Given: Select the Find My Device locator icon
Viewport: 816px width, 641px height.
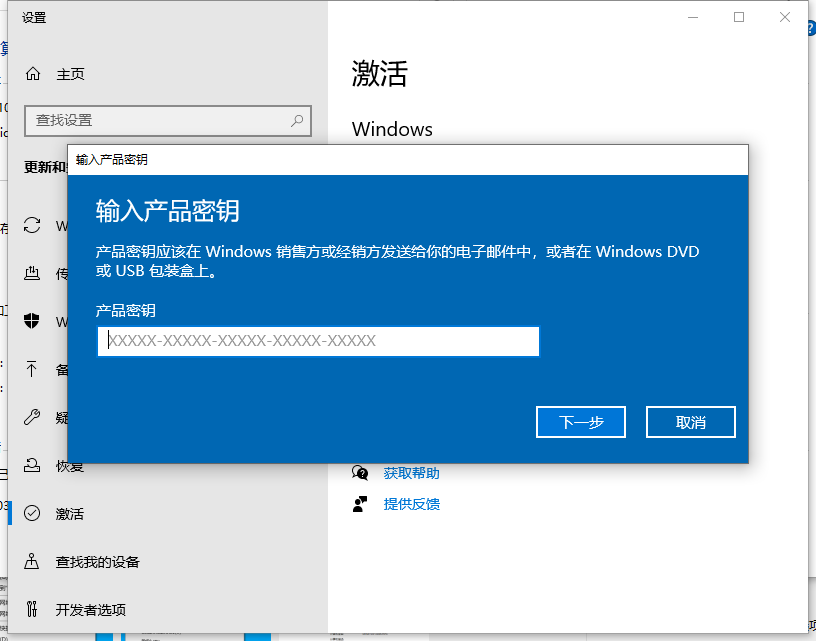Looking at the screenshot, I should 32,562.
